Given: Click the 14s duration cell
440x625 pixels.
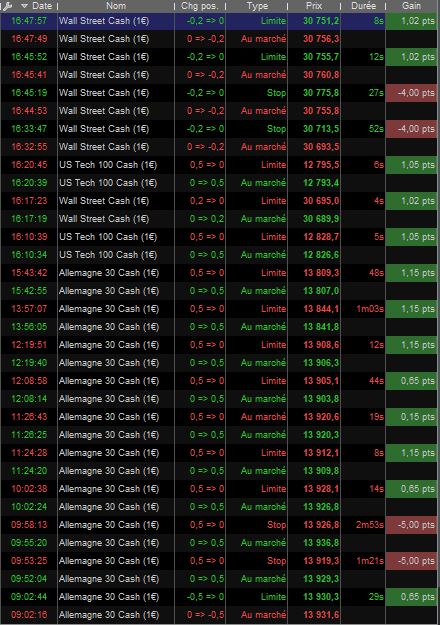Looking at the screenshot, I should tap(376, 489).
